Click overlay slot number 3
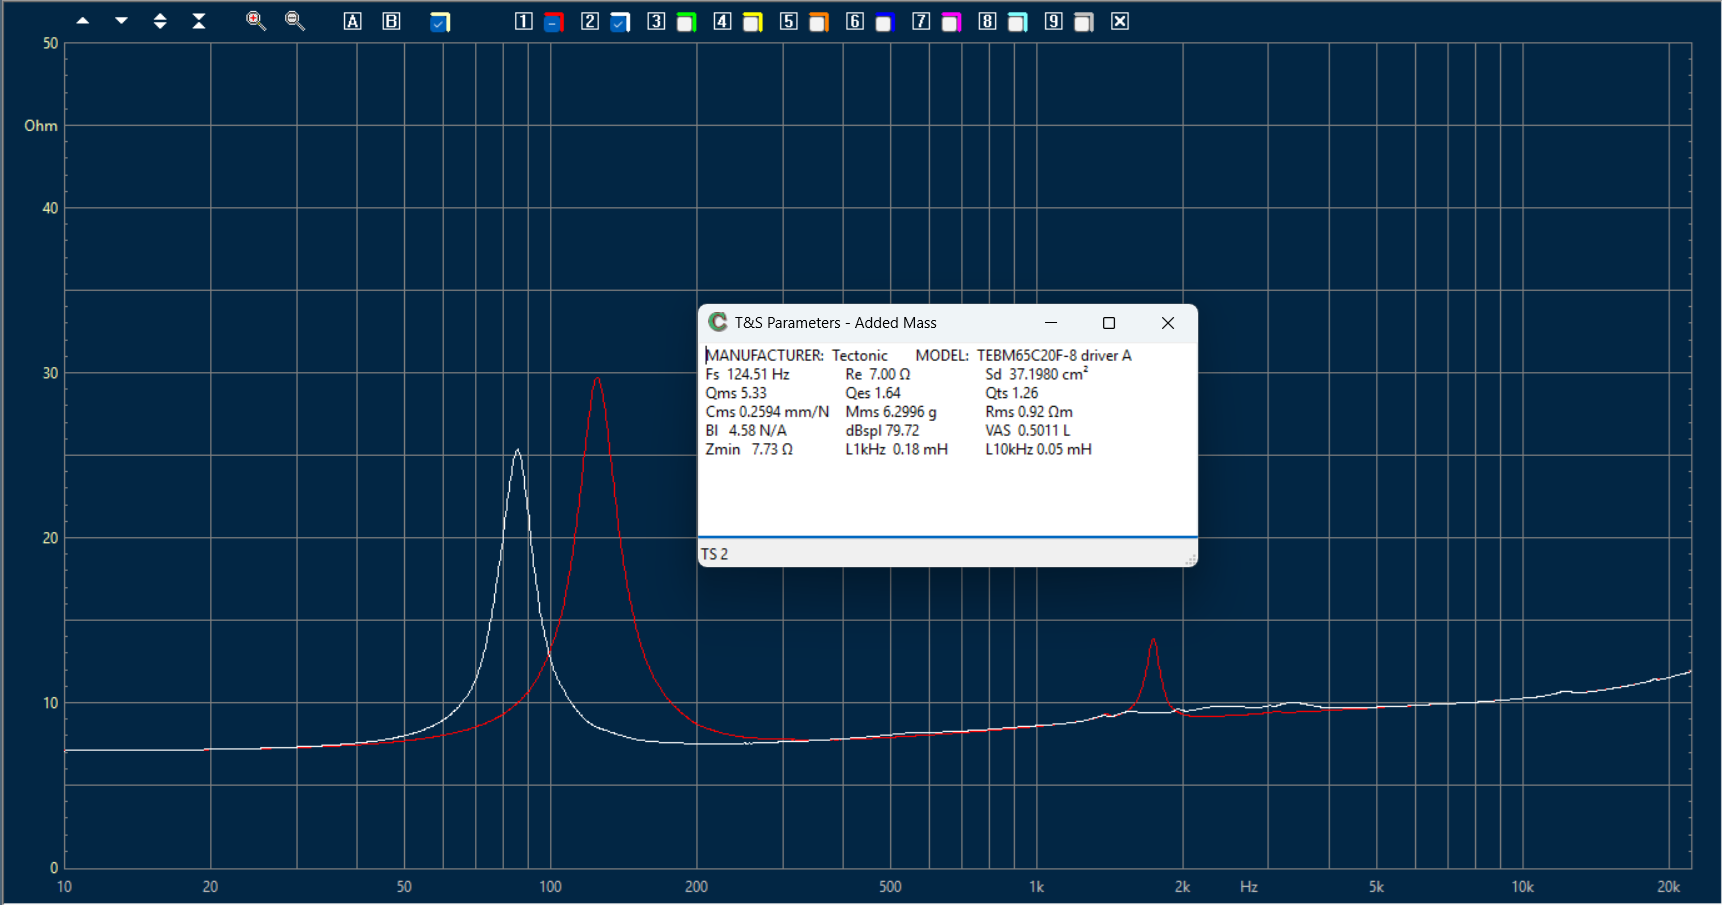Viewport: 1722px width, 905px height. click(656, 21)
